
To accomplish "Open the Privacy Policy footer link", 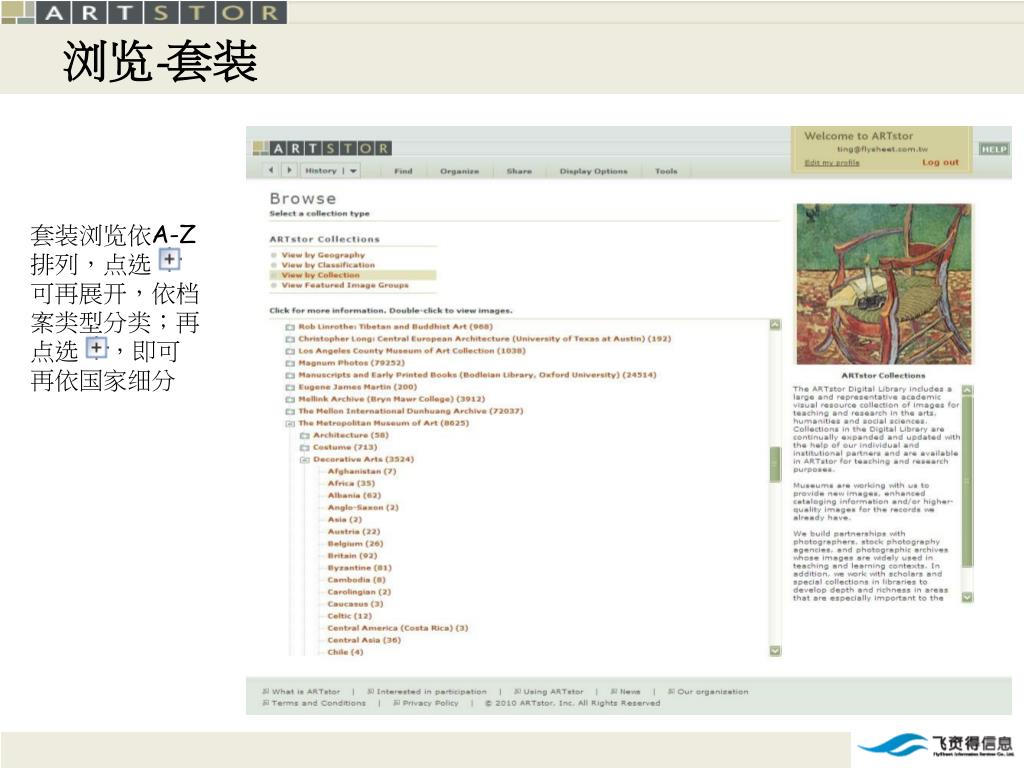I will (x=430, y=703).
